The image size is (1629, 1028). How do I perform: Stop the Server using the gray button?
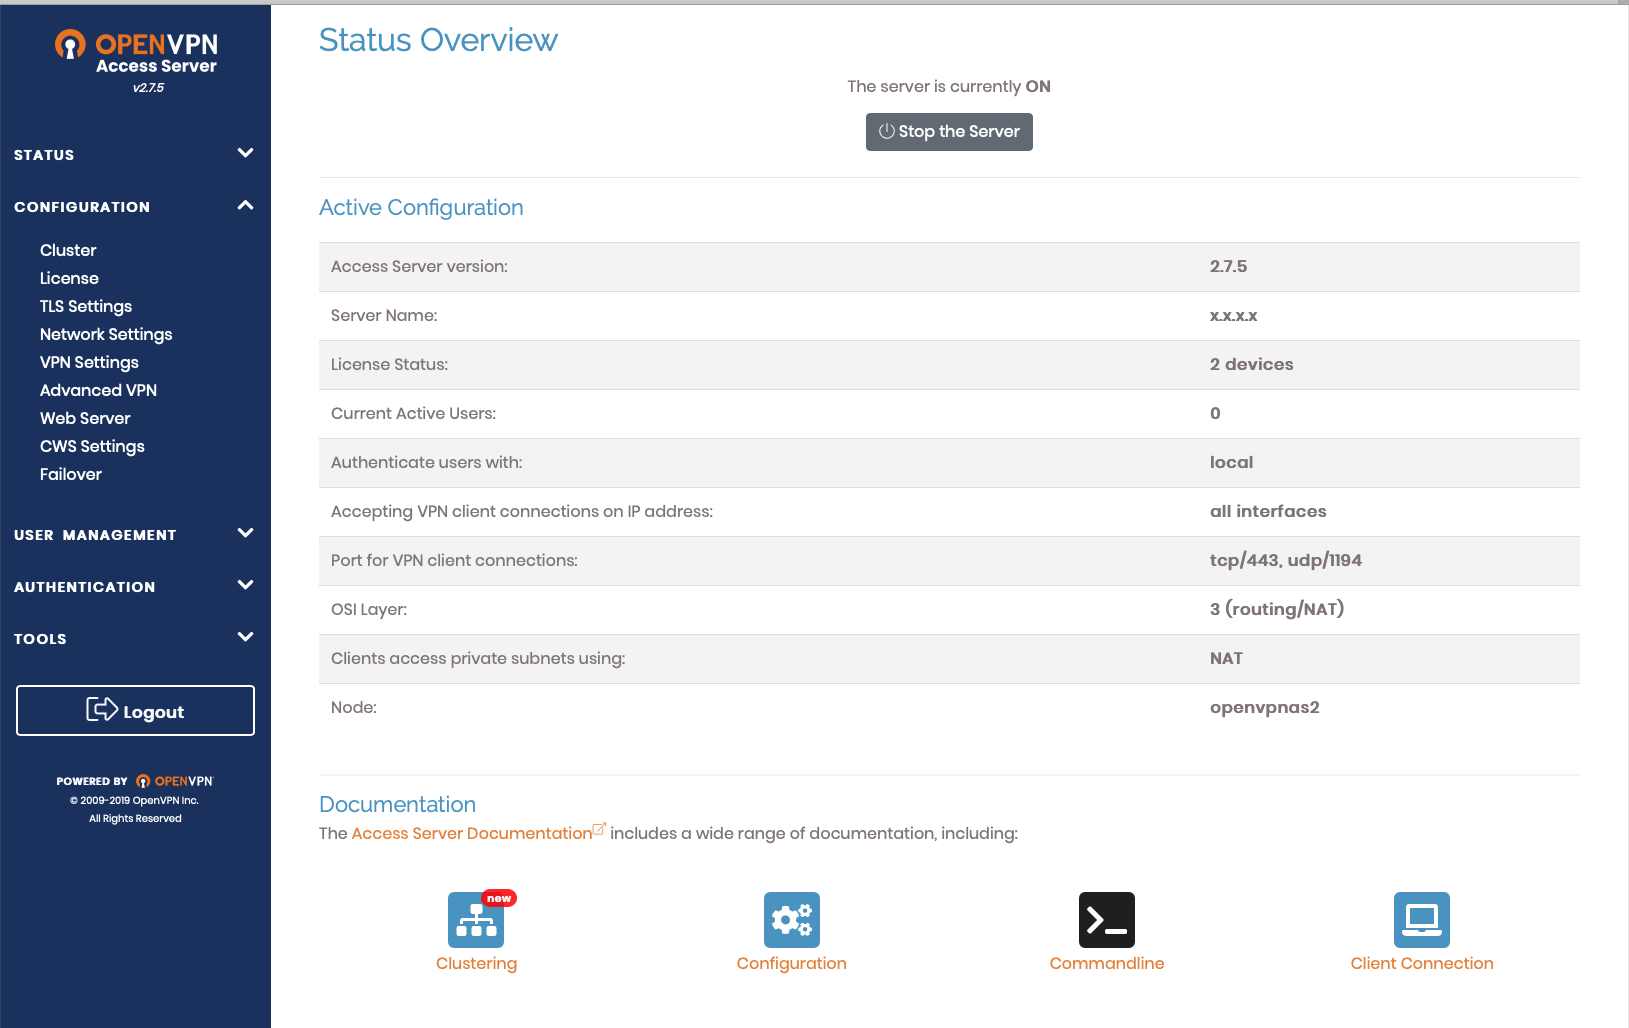coord(949,132)
